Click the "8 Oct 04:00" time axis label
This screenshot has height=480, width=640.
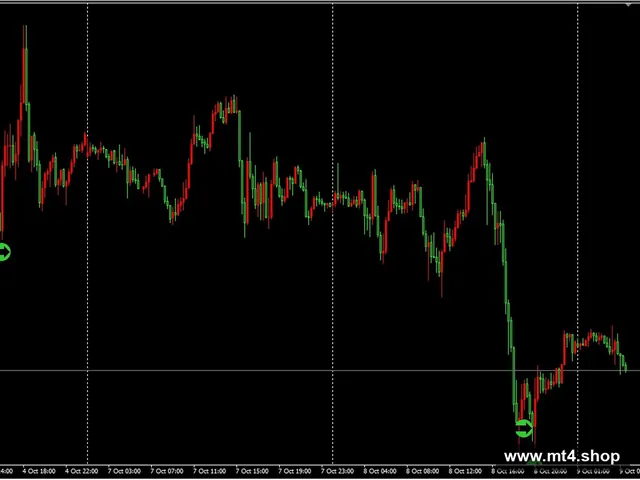380,471
